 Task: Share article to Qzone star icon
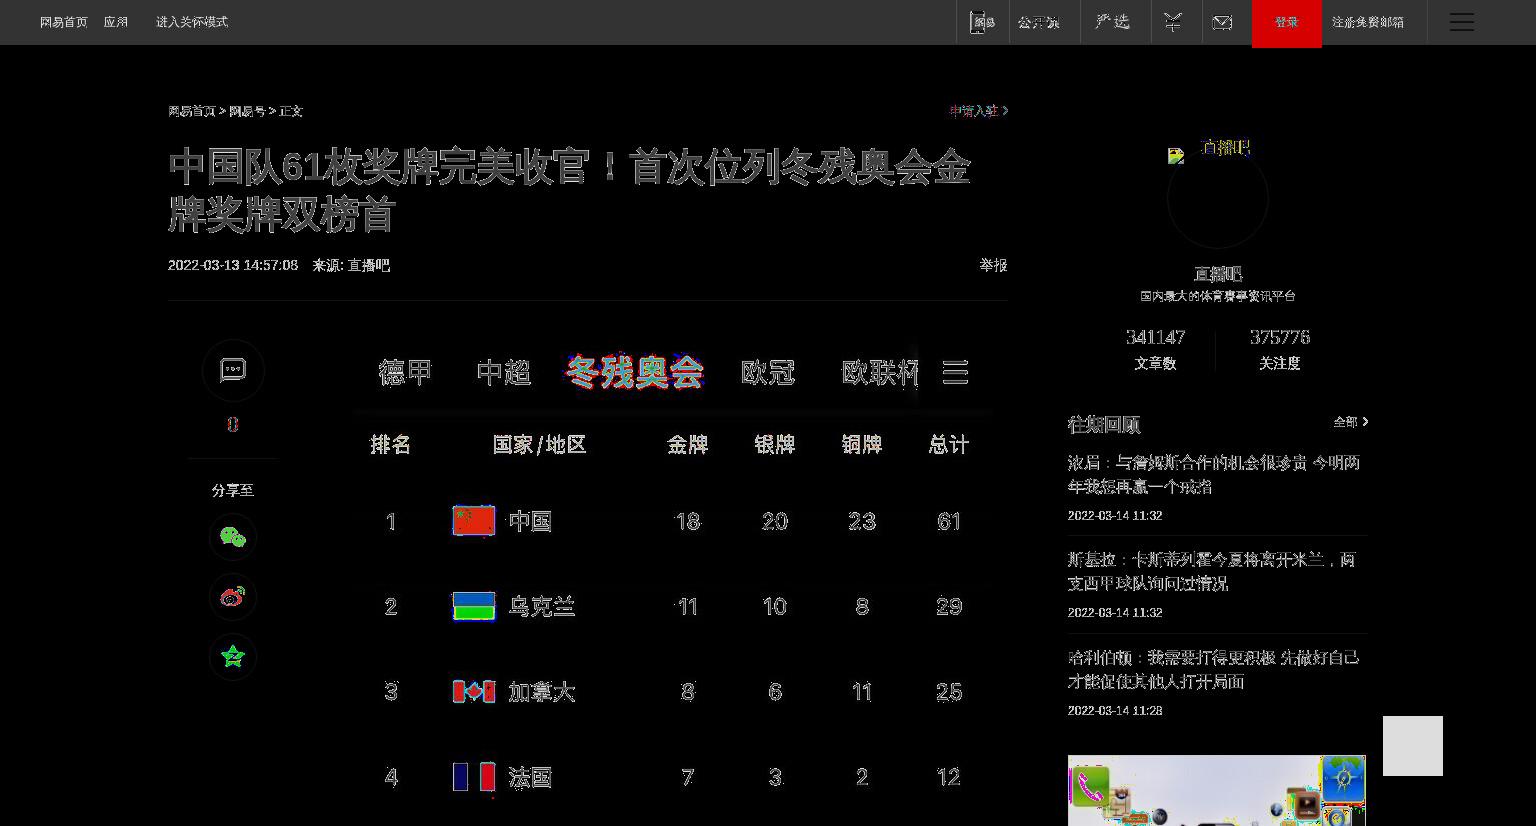tap(233, 657)
